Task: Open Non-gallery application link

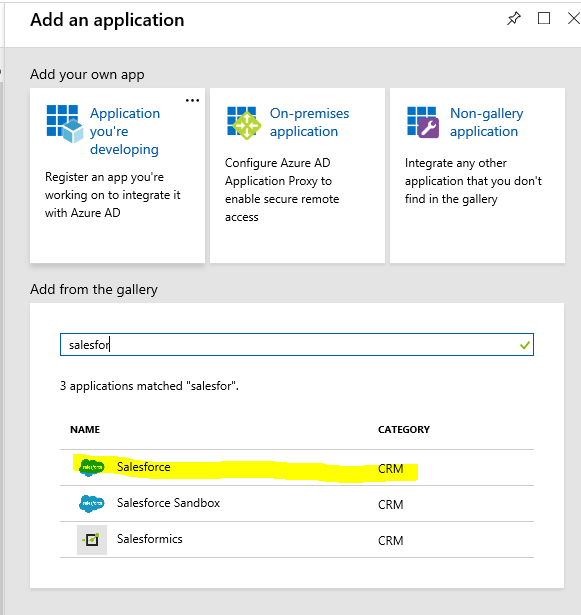Action: [x=486, y=122]
